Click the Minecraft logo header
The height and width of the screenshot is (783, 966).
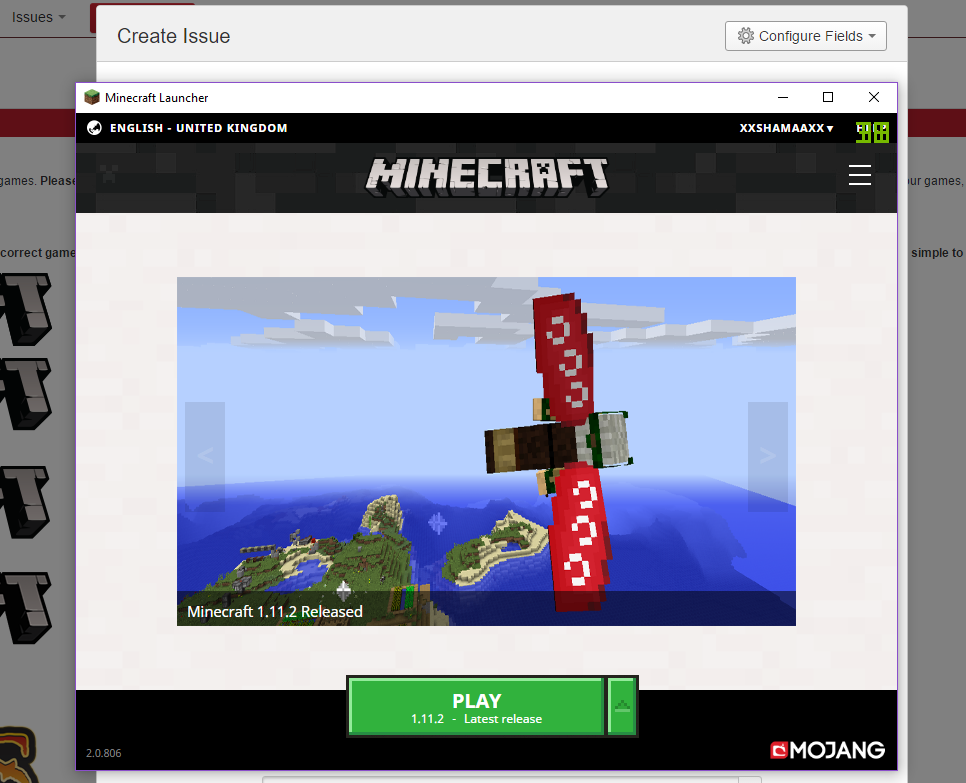487,177
